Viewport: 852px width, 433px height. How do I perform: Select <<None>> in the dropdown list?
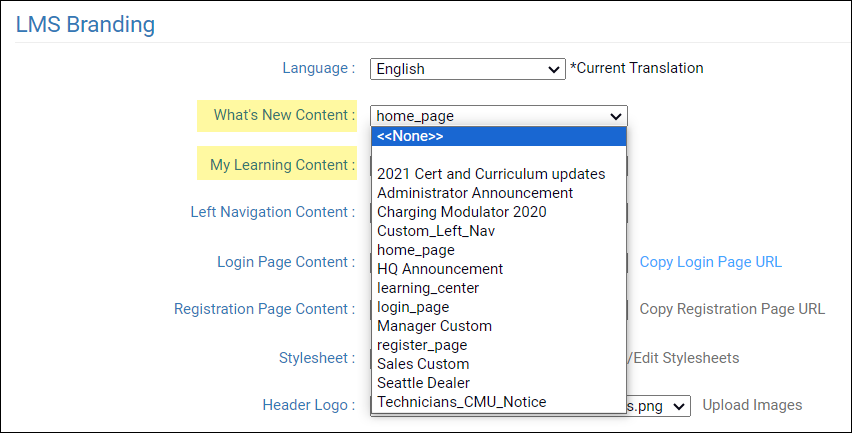[x=498, y=136]
